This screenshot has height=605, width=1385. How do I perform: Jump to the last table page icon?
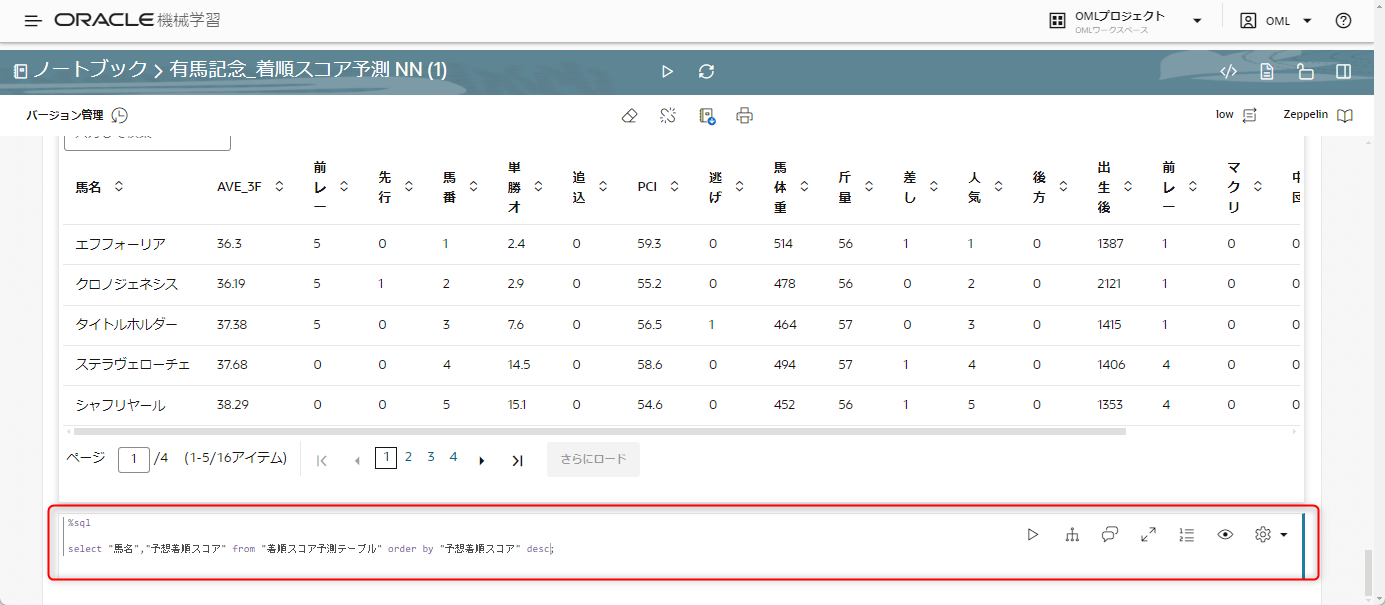click(x=517, y=460)
